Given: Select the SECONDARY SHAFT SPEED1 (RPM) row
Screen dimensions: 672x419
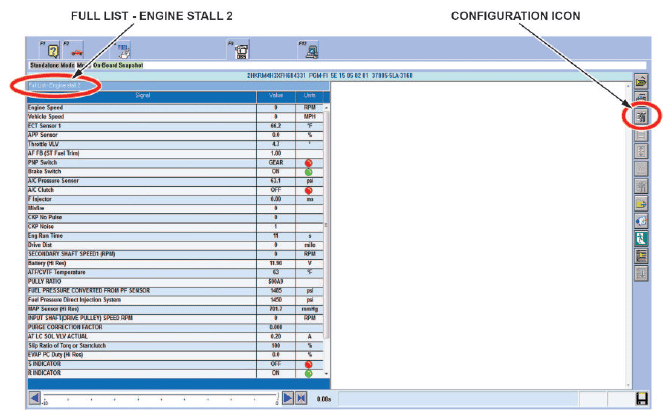Looking at the screenshot, I should [x=175, y=254].
